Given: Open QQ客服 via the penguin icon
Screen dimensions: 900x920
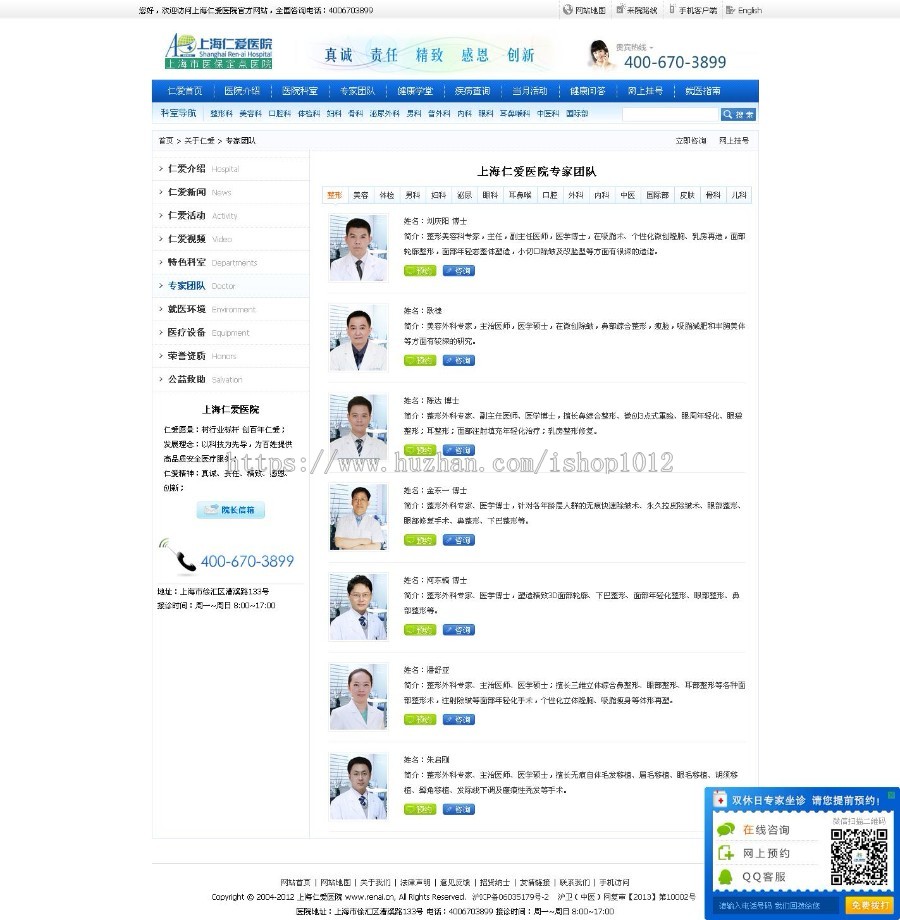Looking at the screenshot, I should click(x=725, y=875).
